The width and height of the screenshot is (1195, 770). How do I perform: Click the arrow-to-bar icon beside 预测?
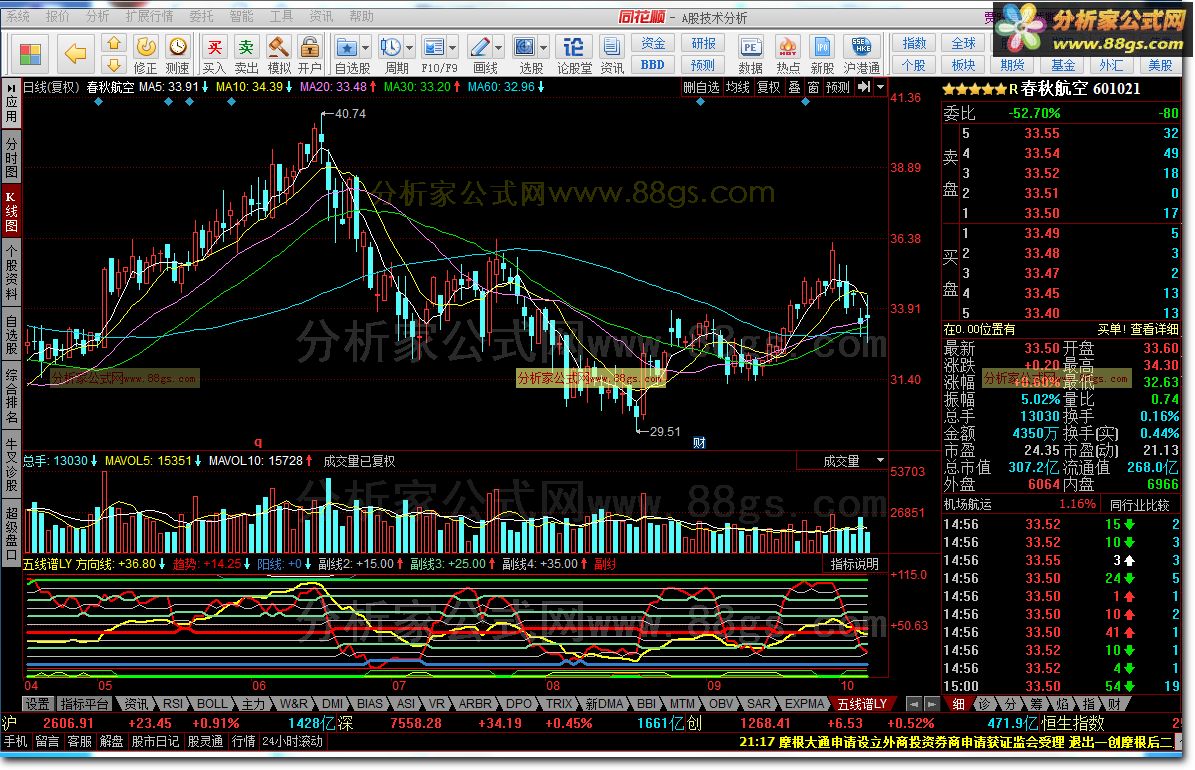pyautogui.click(x=863, y=87)
